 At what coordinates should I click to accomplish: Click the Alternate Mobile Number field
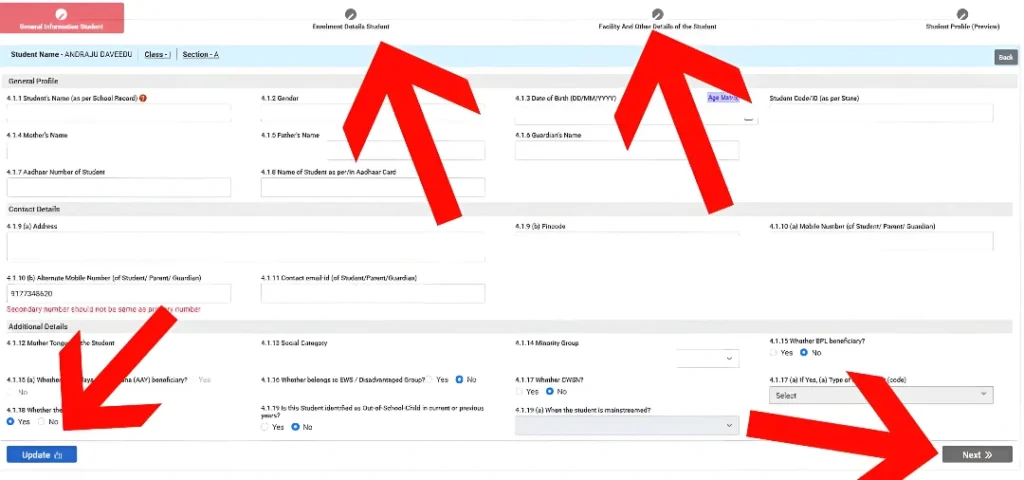point(119,294)
